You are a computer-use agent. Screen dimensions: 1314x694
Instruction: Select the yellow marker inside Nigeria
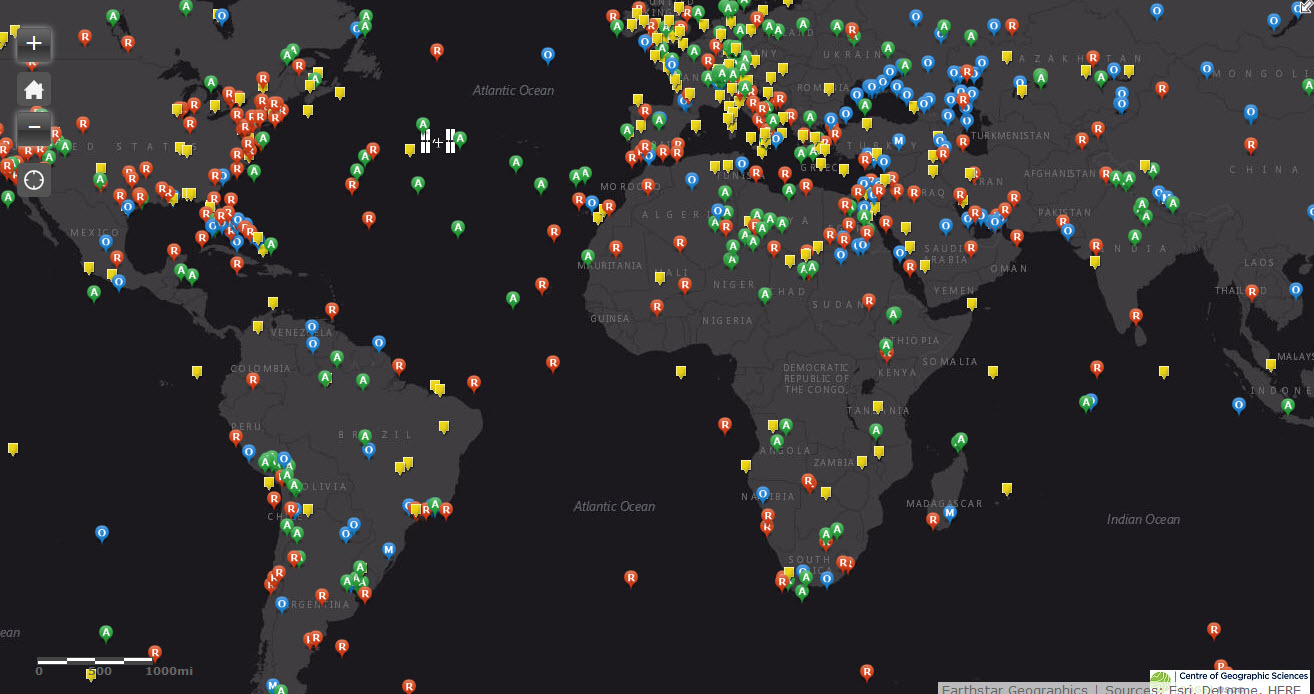tap(681, 371)
